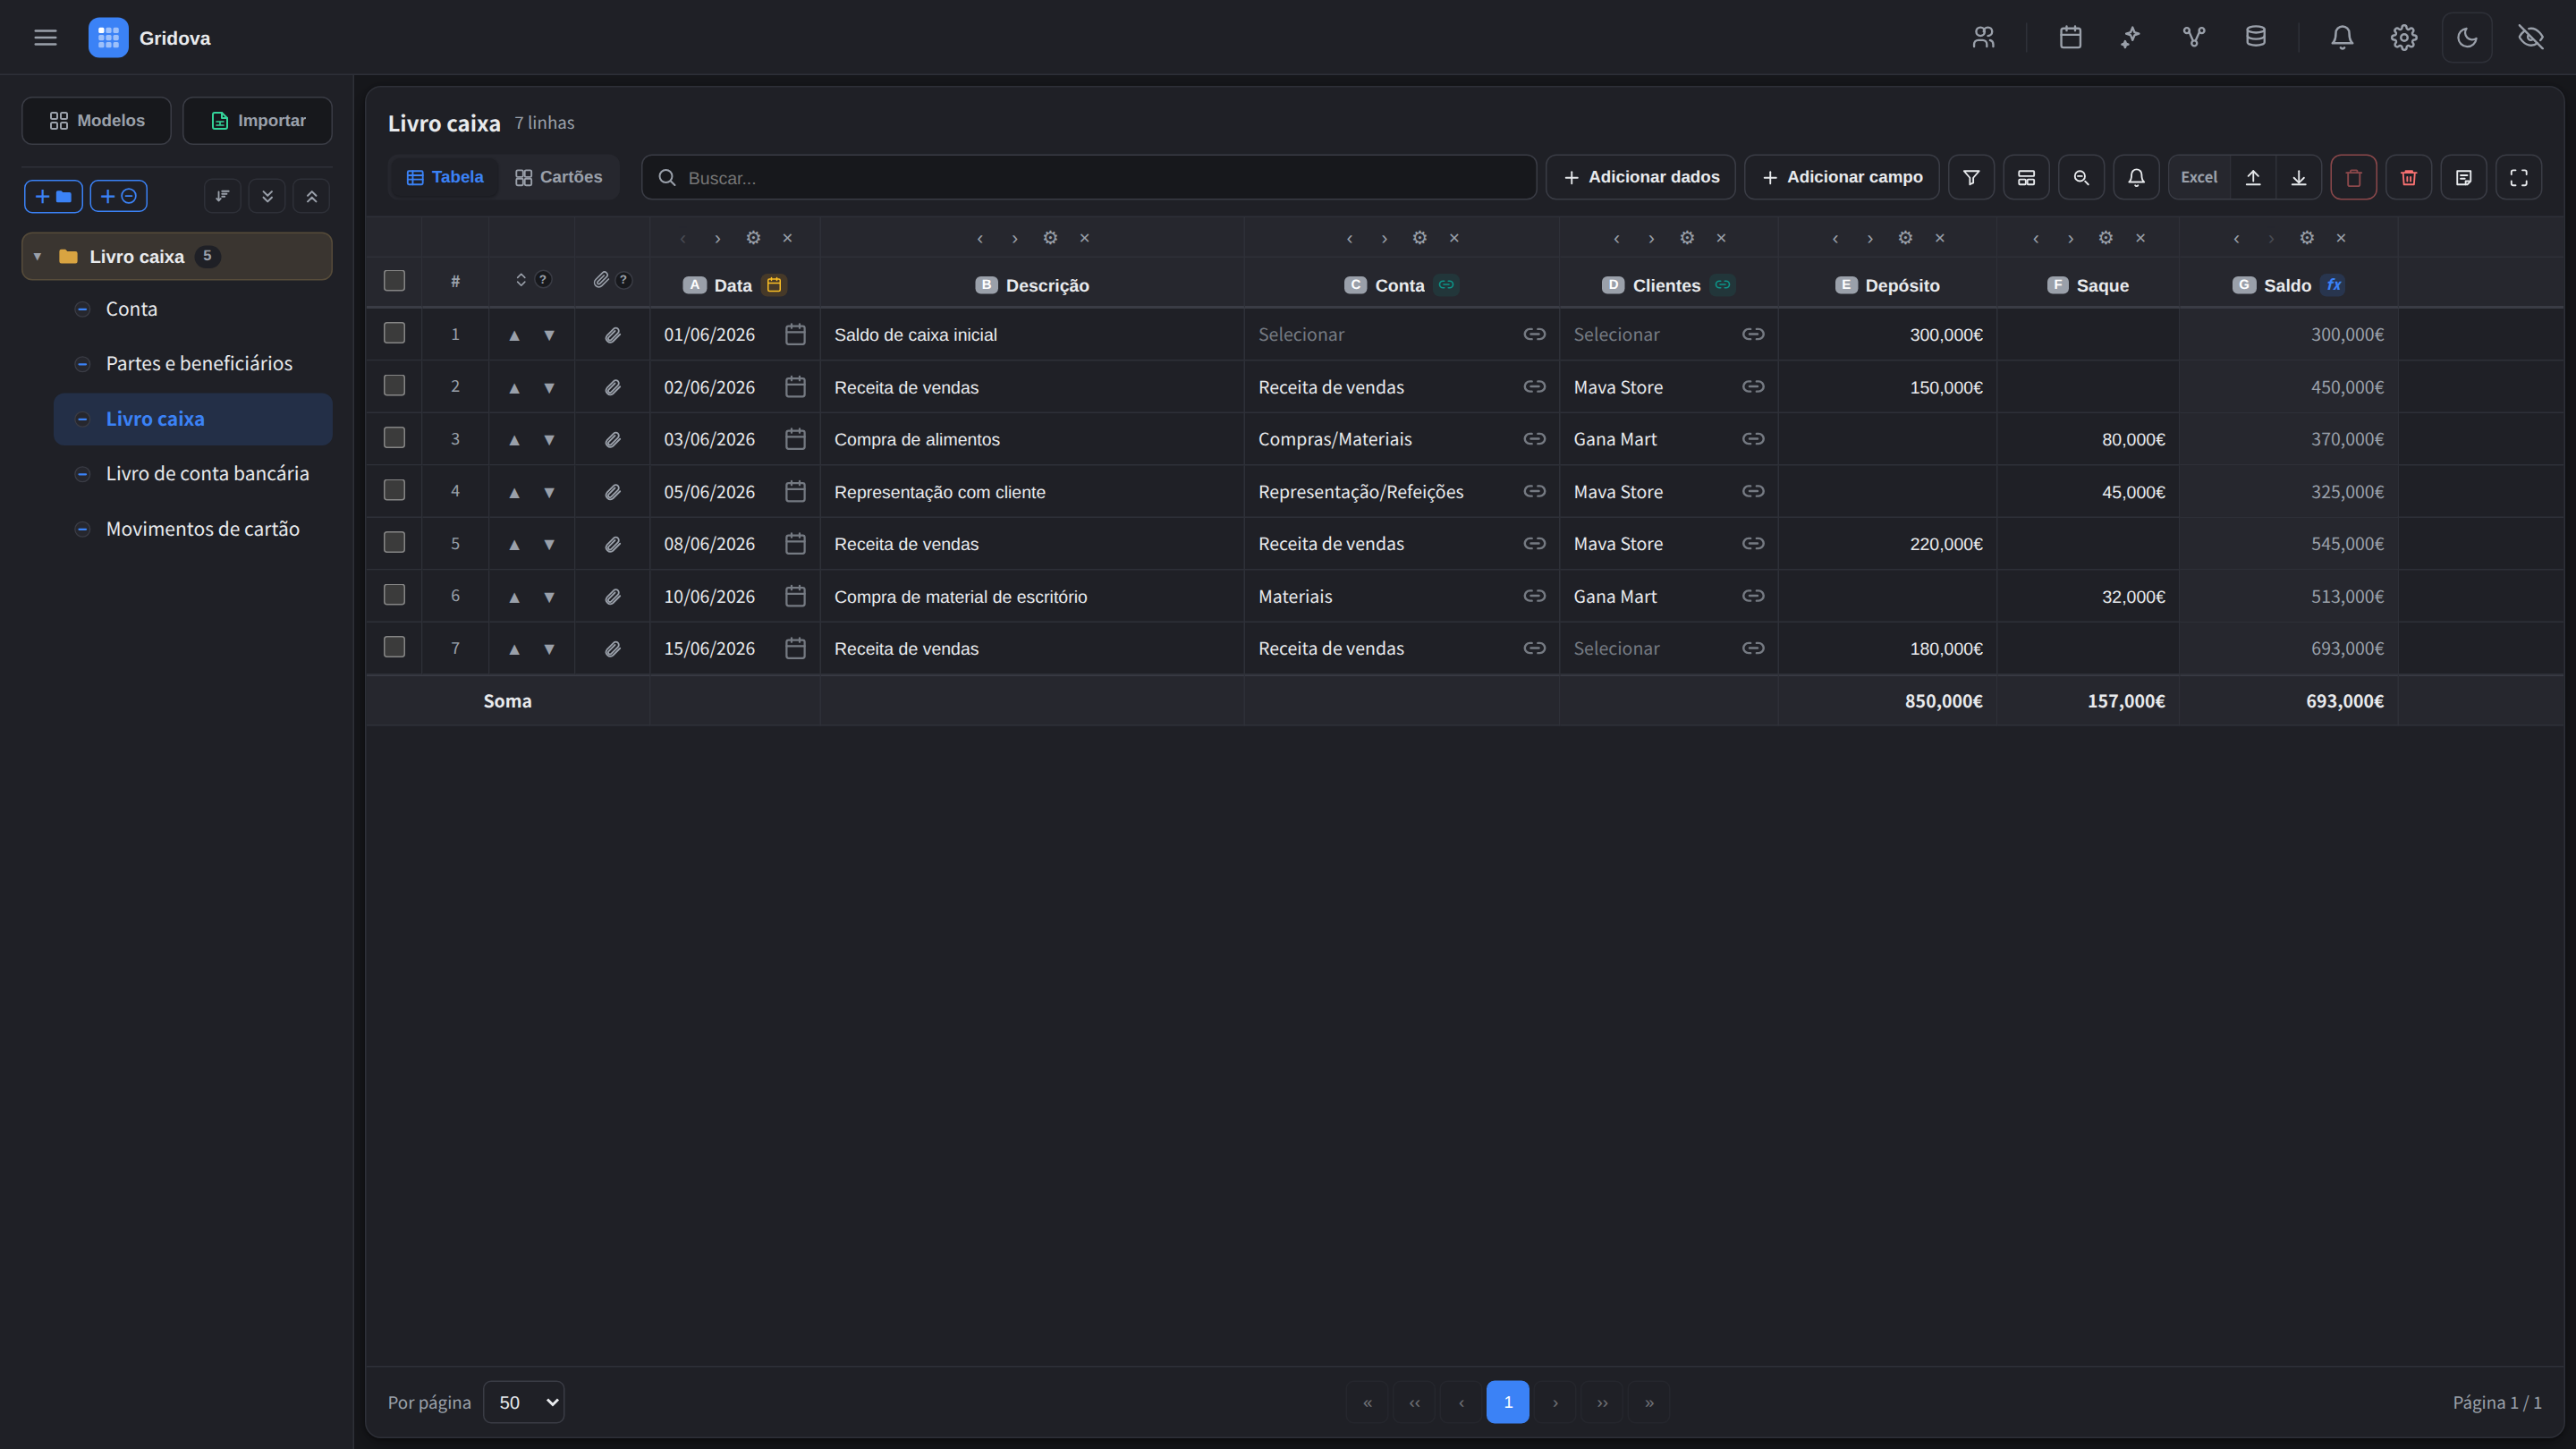Open settings gear for Data column

pyautogui.click(x=753, y=238)
